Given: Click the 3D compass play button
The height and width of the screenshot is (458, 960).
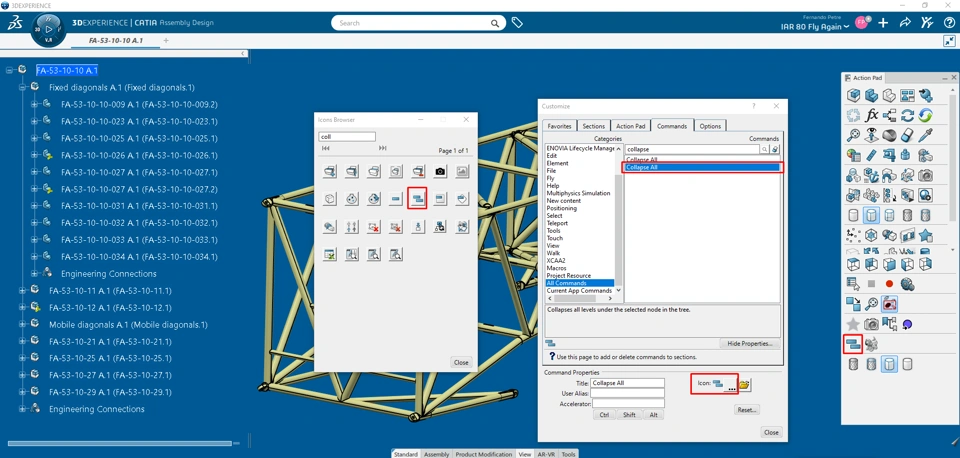Looking at the screenshot, I should 48,29.
